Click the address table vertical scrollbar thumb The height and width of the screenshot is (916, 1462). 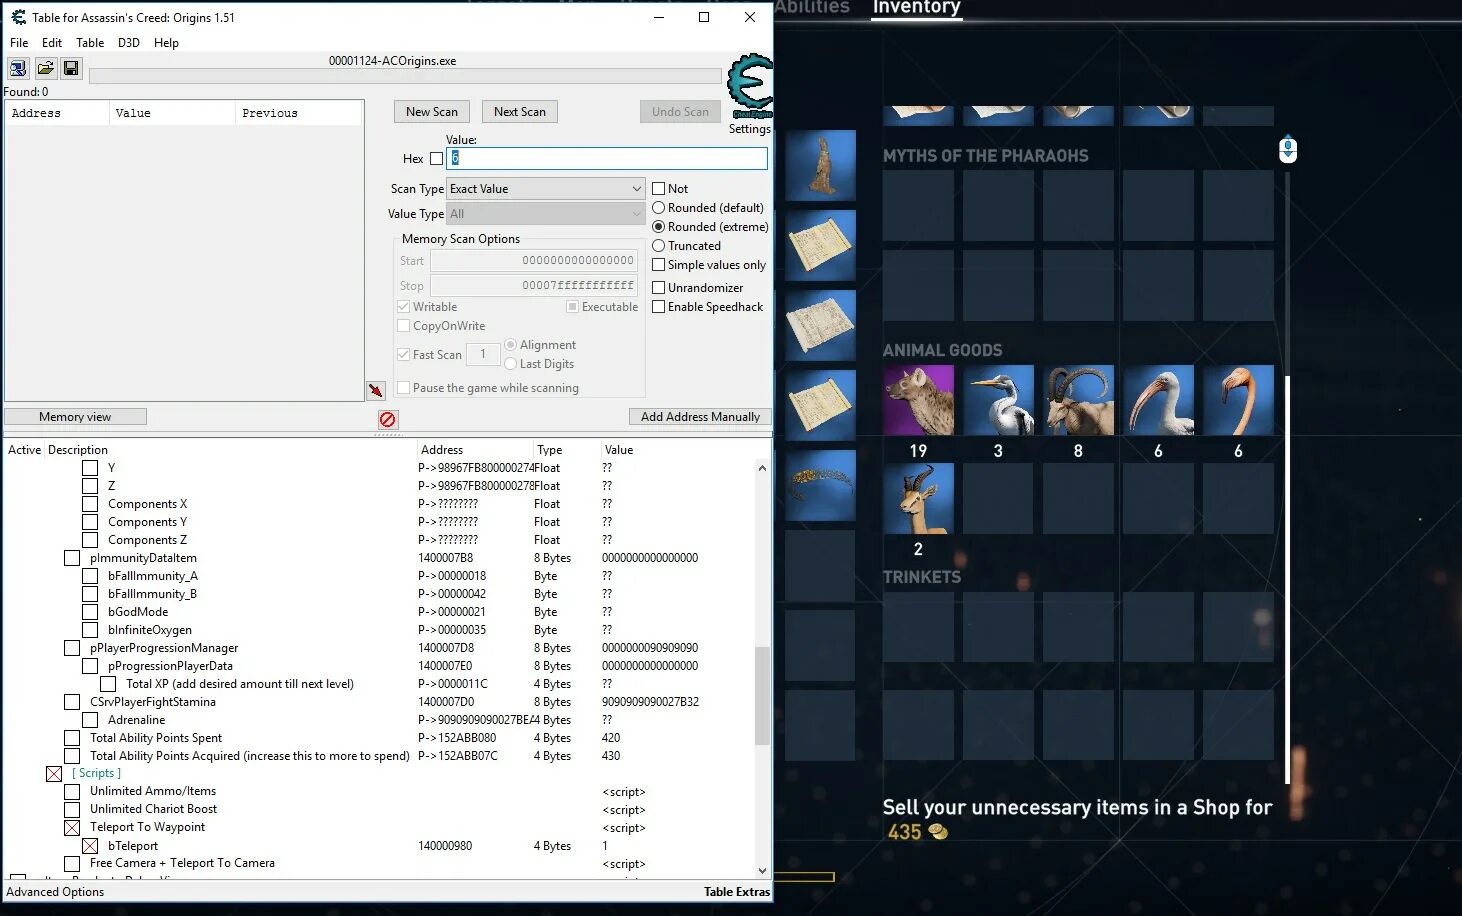point(762,696)
